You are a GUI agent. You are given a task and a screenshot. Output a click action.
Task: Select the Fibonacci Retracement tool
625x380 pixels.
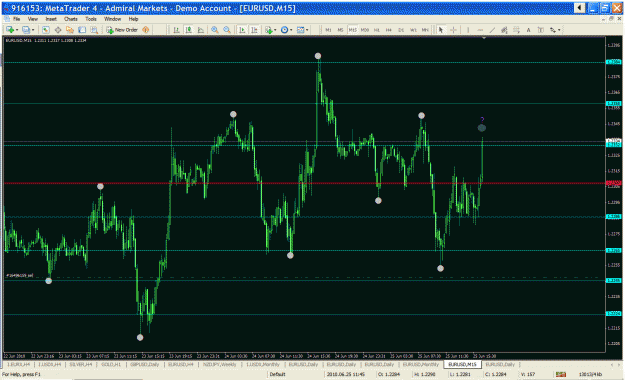pos(516,30)
